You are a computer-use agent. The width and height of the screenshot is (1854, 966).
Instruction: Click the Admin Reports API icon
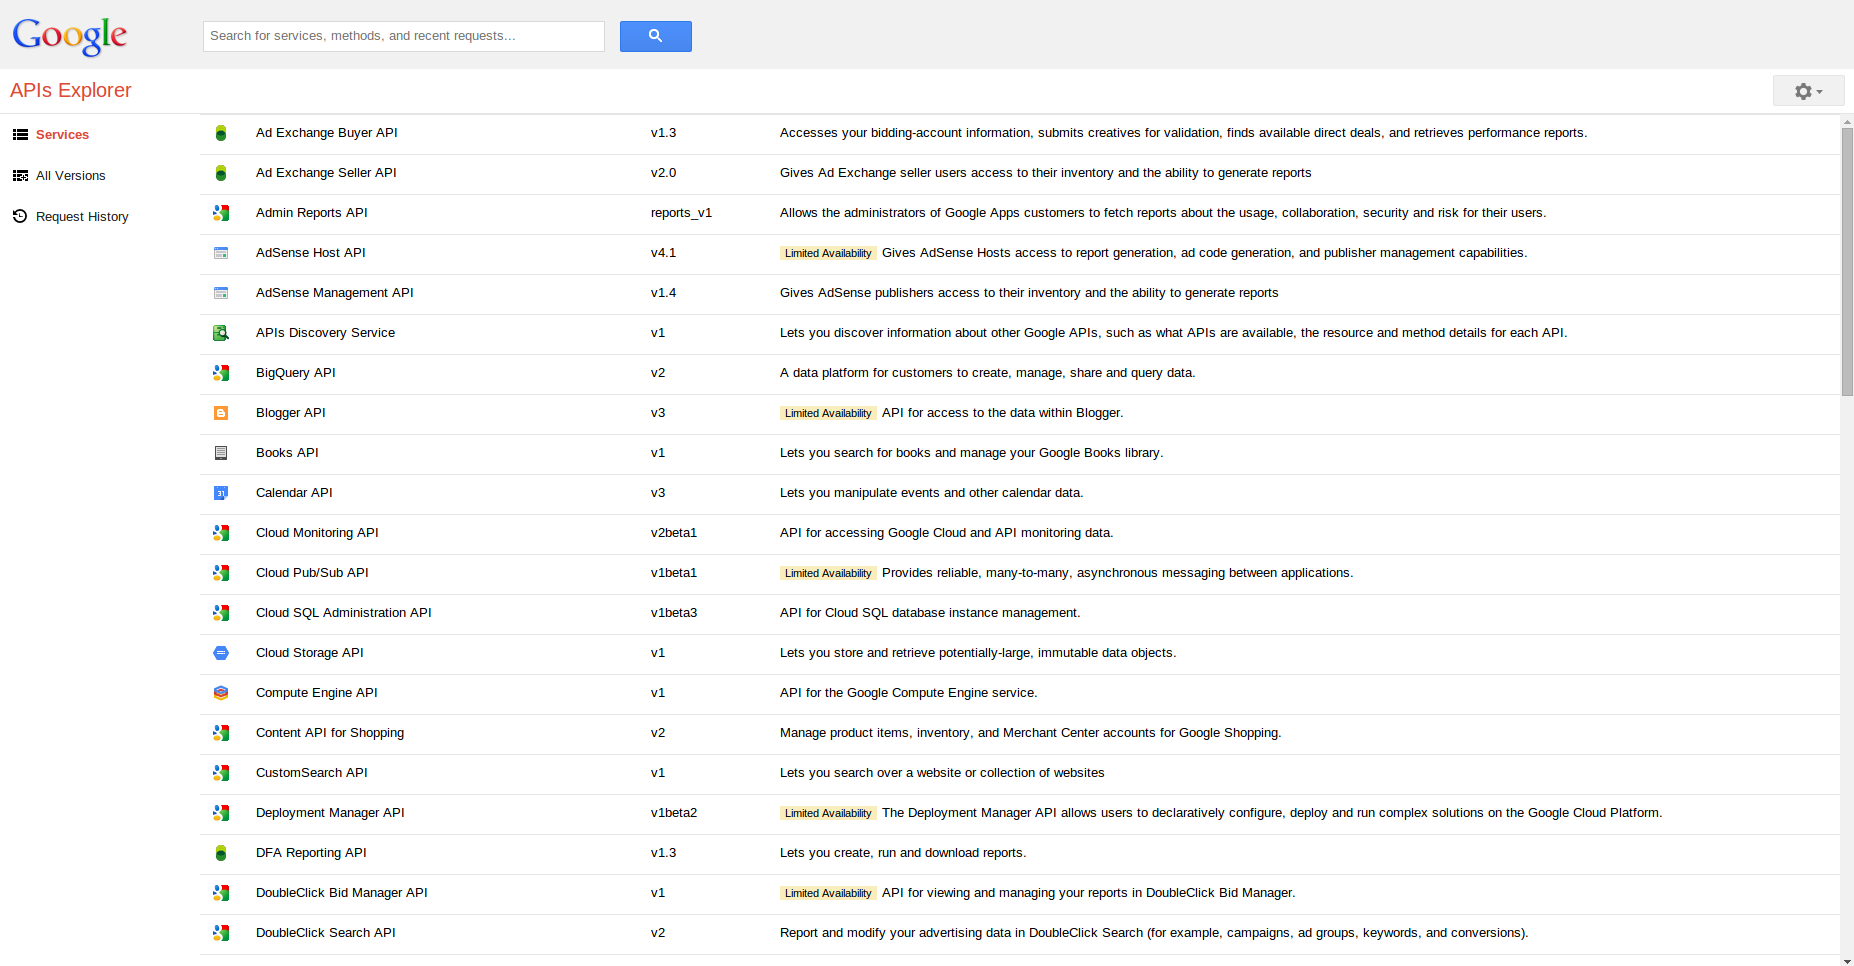coord(221,213)
